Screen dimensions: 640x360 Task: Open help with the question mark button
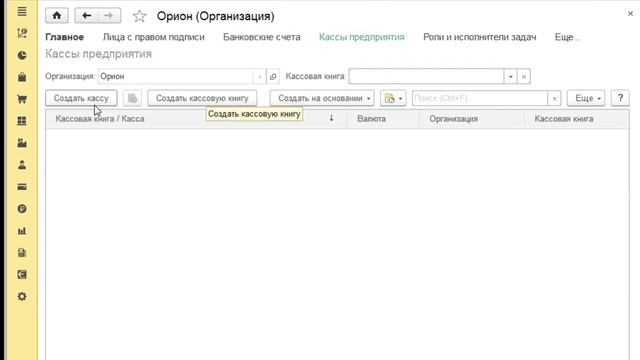[620, 98]
